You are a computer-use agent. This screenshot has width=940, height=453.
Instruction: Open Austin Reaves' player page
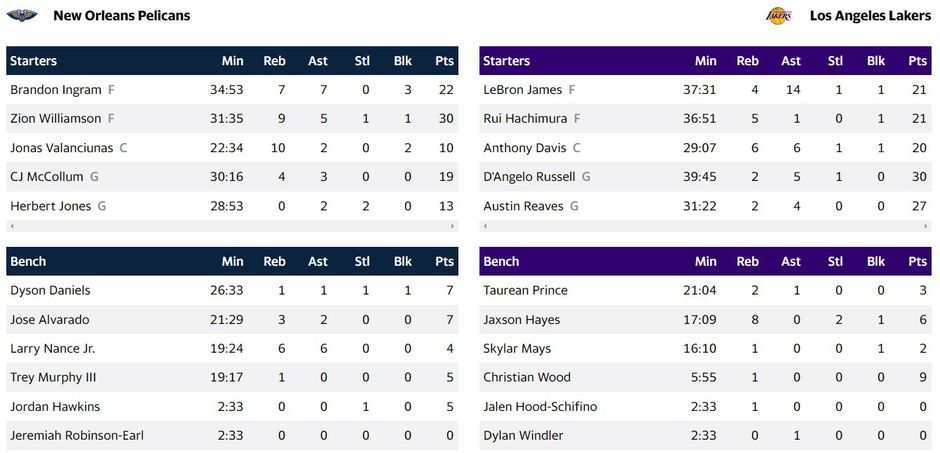click(x=524, y=205)
